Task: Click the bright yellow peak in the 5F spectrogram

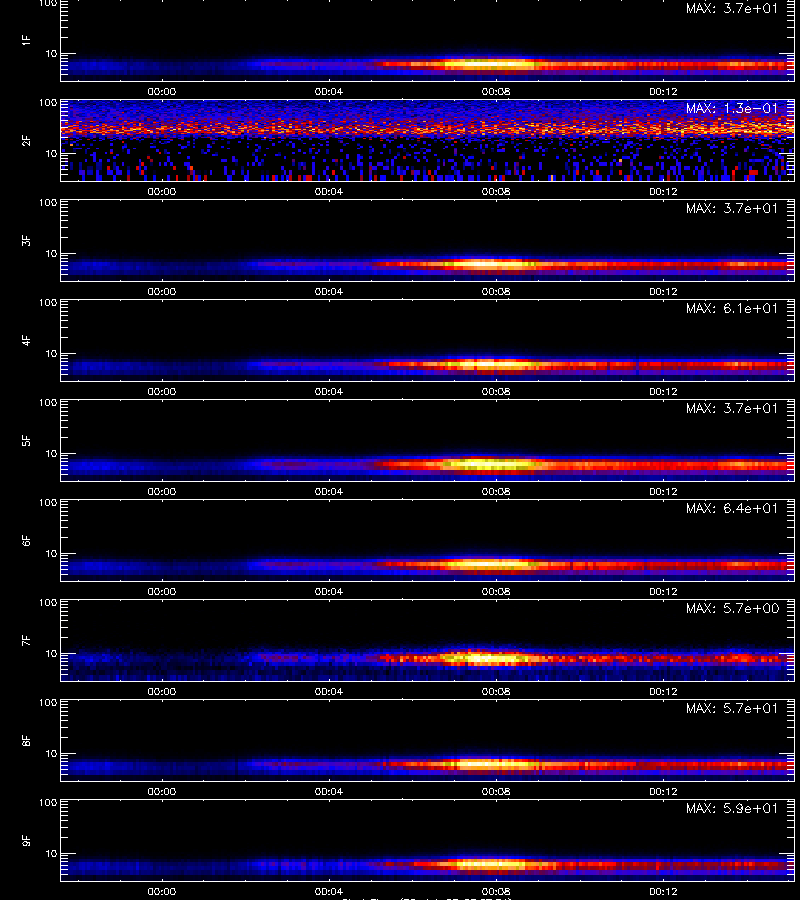Action: tap(491, 464)
